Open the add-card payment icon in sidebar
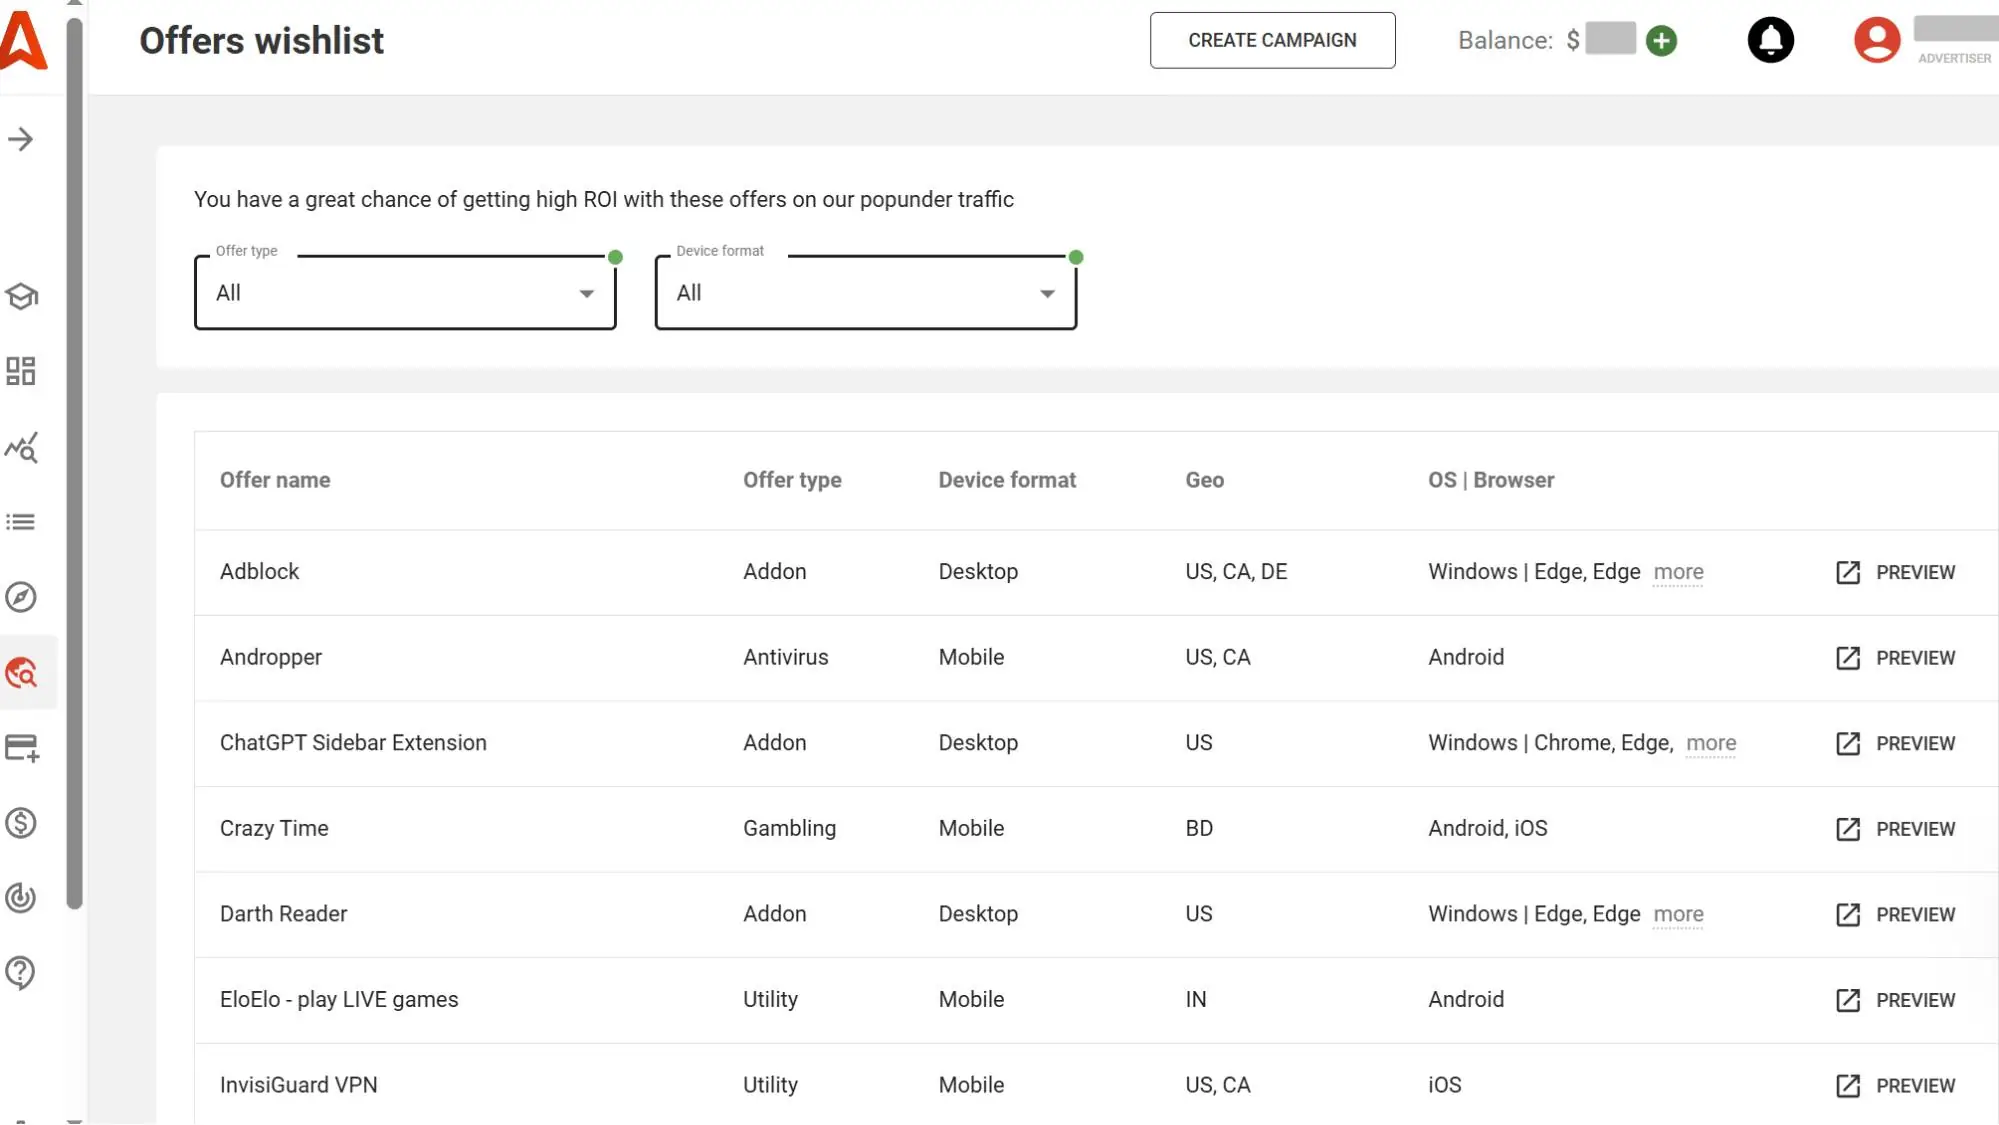Image resolution: width=1999 pixels, height=1125 pixels. coord(21,748)
